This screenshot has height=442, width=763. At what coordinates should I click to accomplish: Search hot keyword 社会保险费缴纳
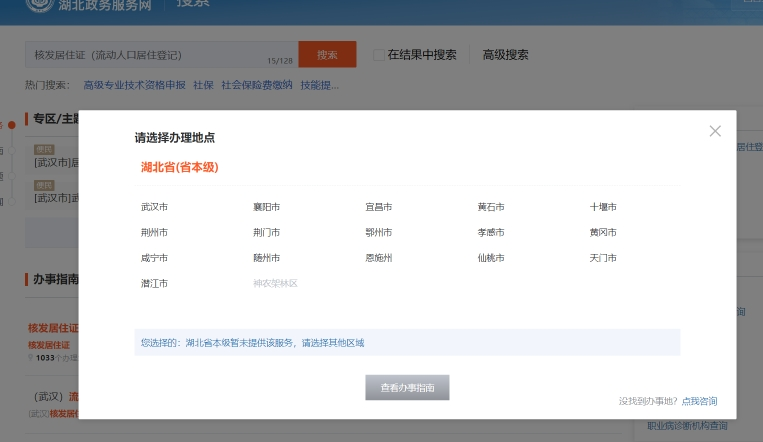pos(257,85)
